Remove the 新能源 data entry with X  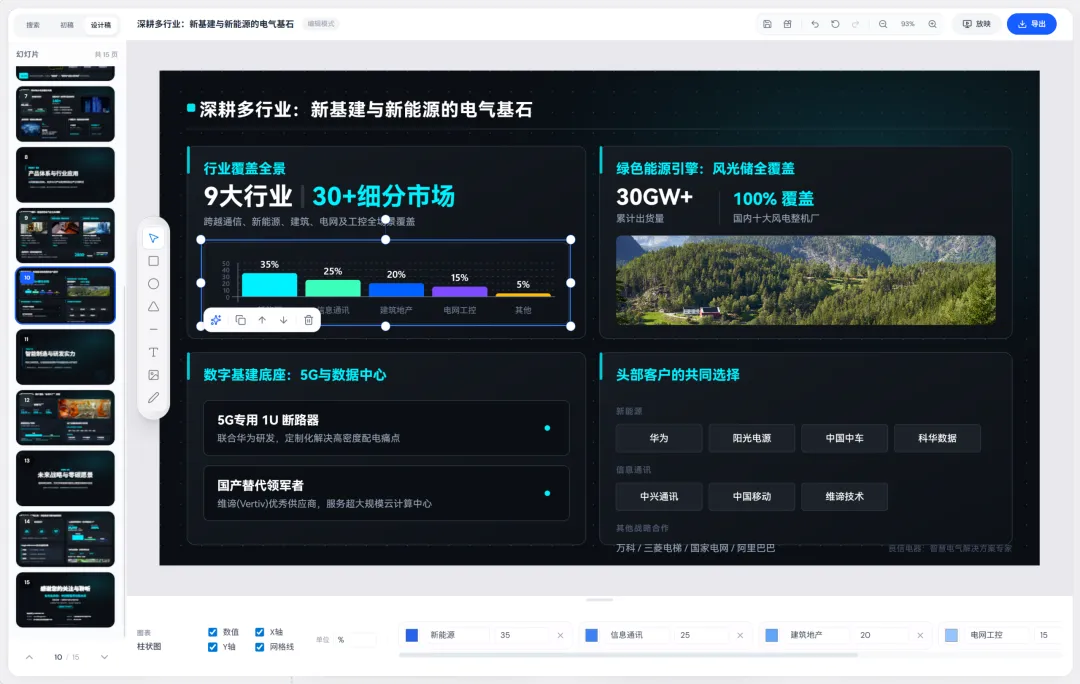561,635
